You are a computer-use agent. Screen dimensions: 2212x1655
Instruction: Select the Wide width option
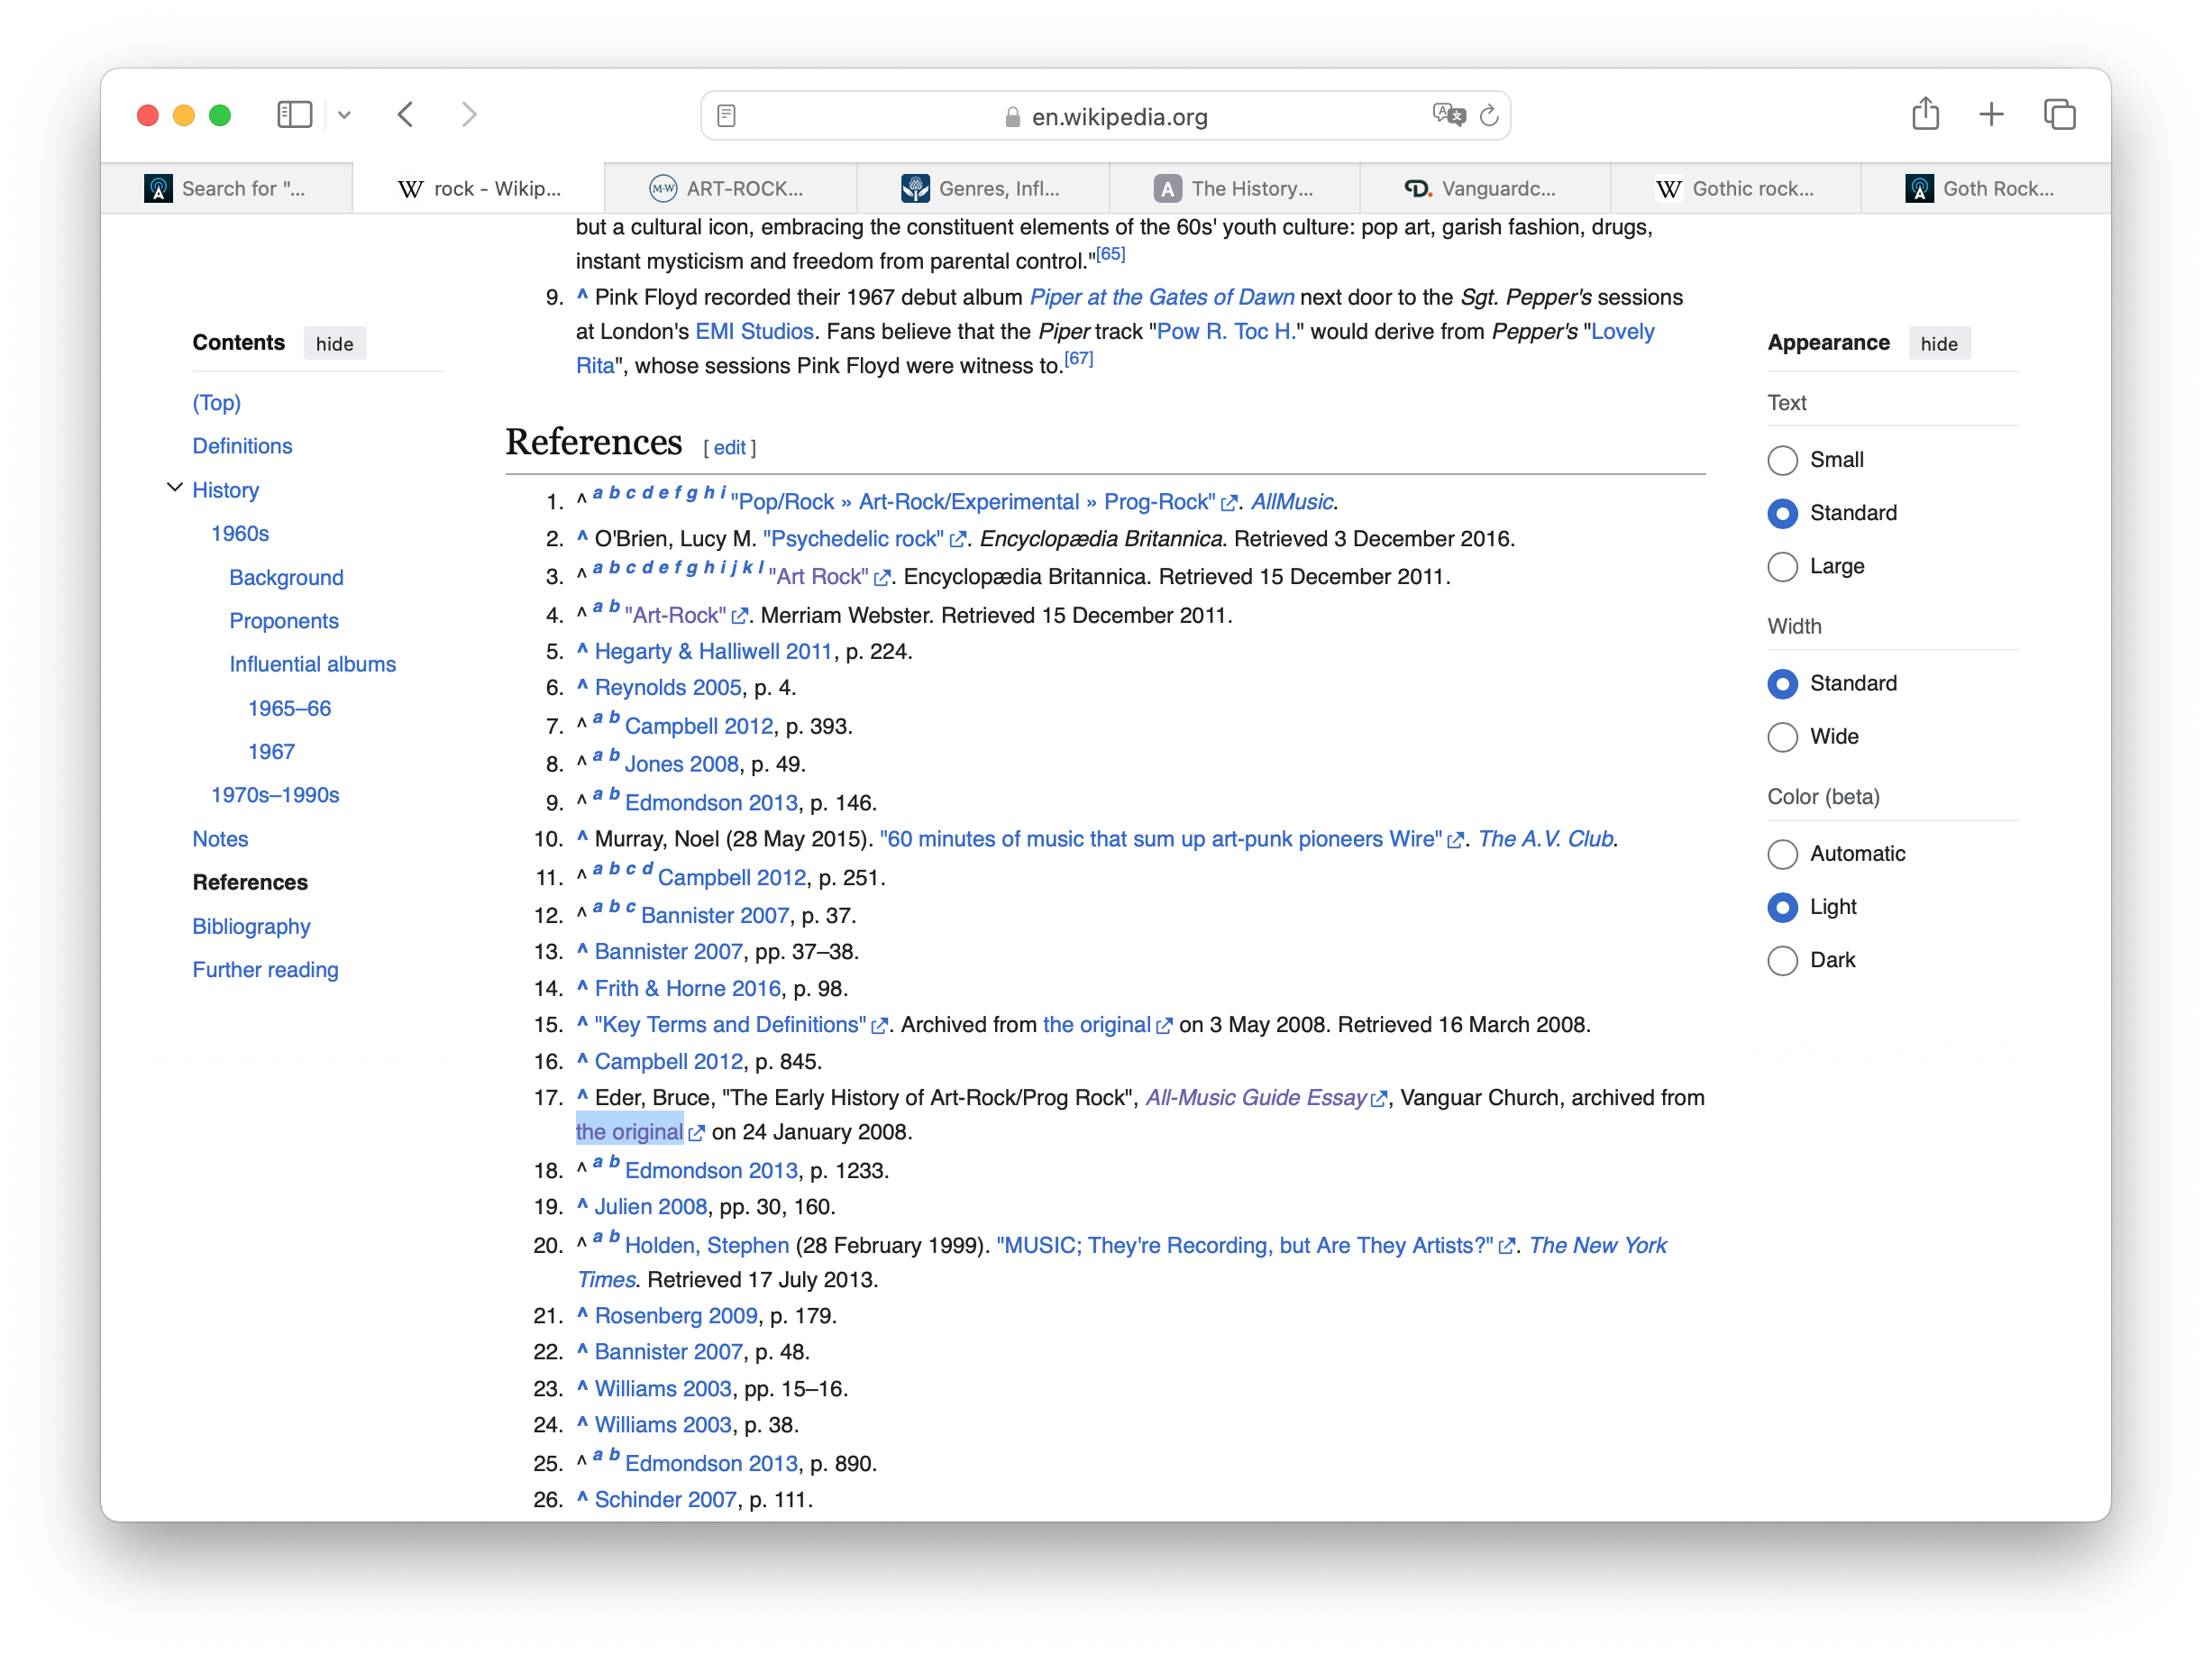pos(1782,737)
